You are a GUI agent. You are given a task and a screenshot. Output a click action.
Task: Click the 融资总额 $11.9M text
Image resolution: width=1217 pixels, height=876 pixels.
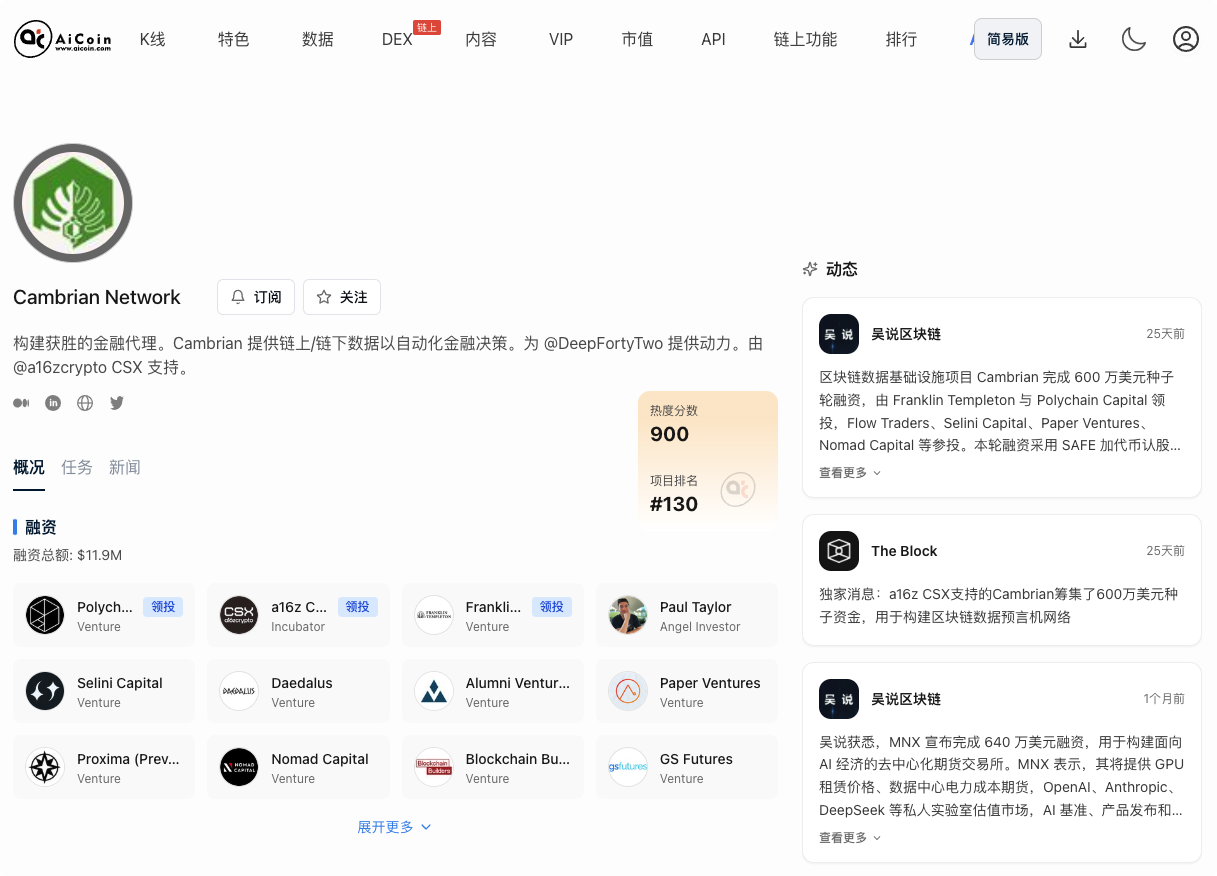tap(68, 555)
